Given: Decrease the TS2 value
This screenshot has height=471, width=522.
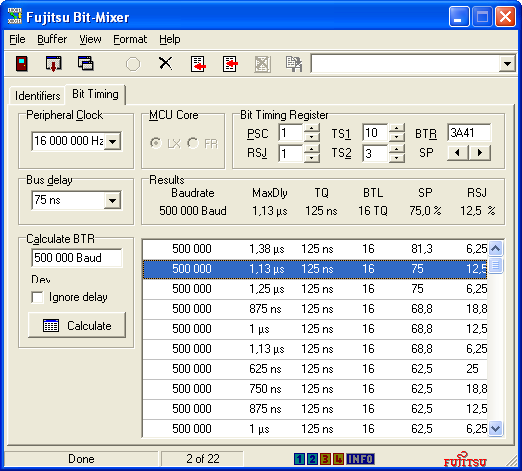Looking at the screenshot, I should (397, 158).
